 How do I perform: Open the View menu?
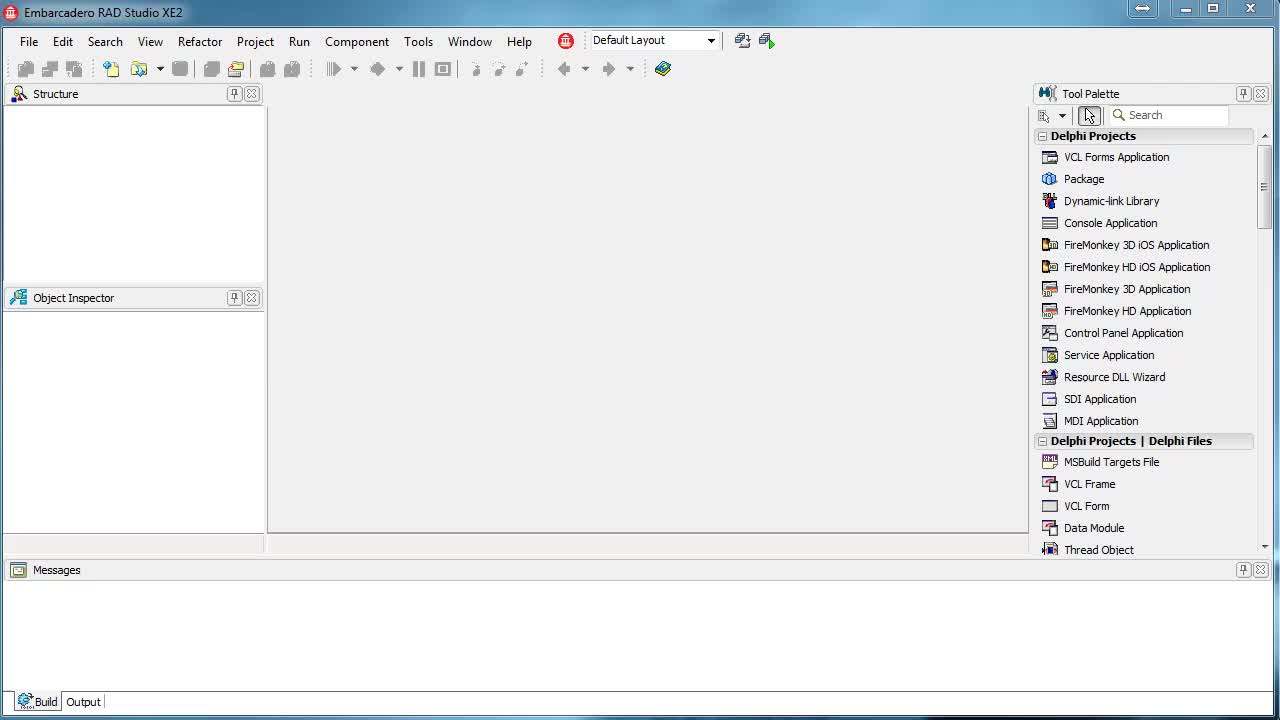coord(150,42)
